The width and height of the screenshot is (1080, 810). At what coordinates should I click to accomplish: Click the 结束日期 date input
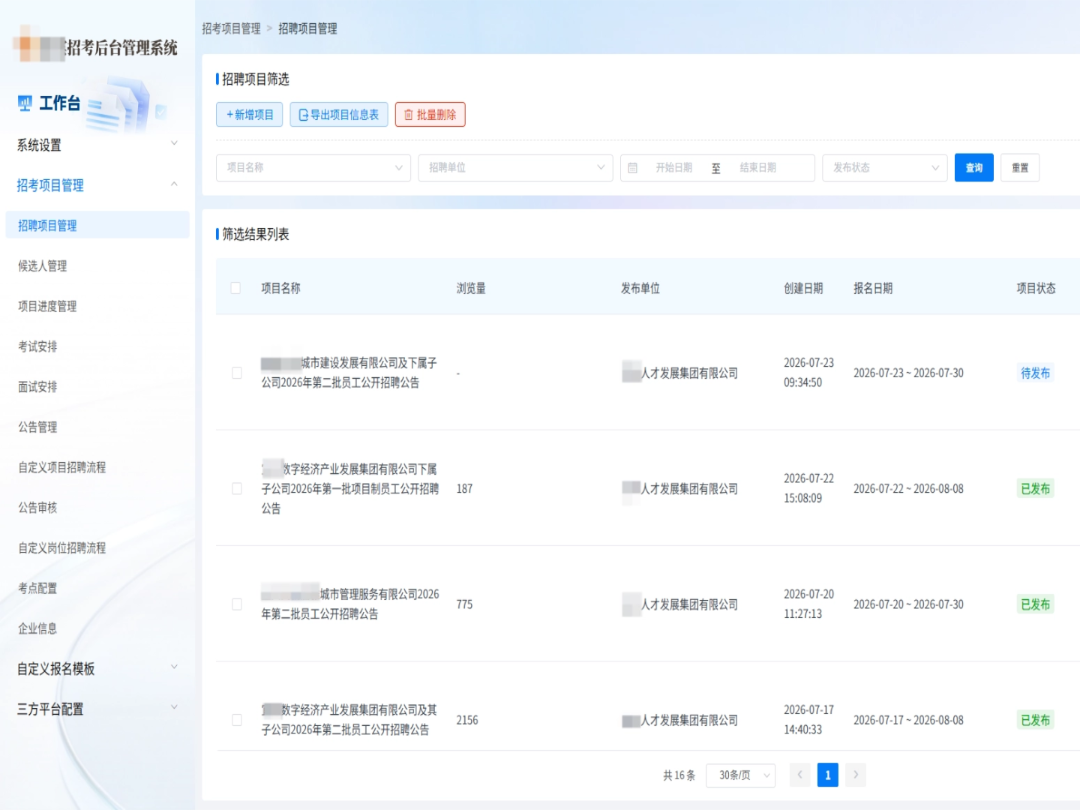coord(758,167)
